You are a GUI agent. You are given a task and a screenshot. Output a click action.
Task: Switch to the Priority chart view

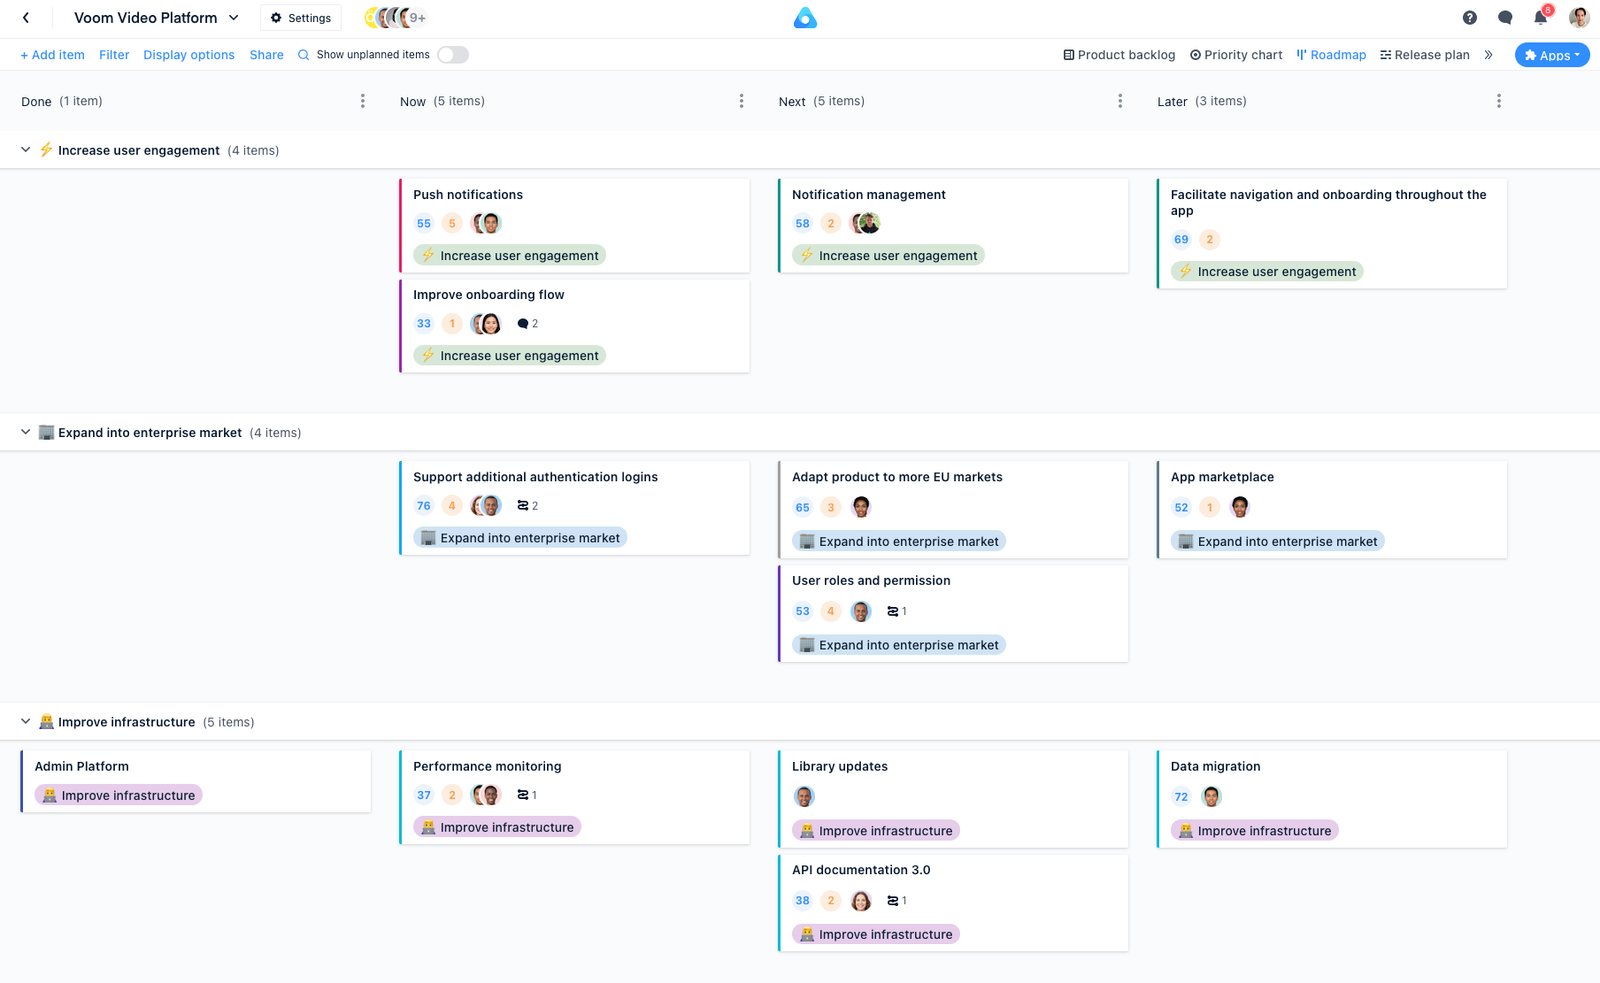pos(1236,55)
